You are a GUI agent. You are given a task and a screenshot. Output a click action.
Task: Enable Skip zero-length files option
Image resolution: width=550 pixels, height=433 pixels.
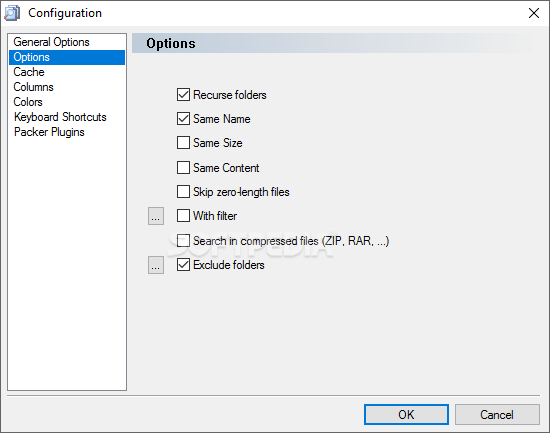pos(183,192)
